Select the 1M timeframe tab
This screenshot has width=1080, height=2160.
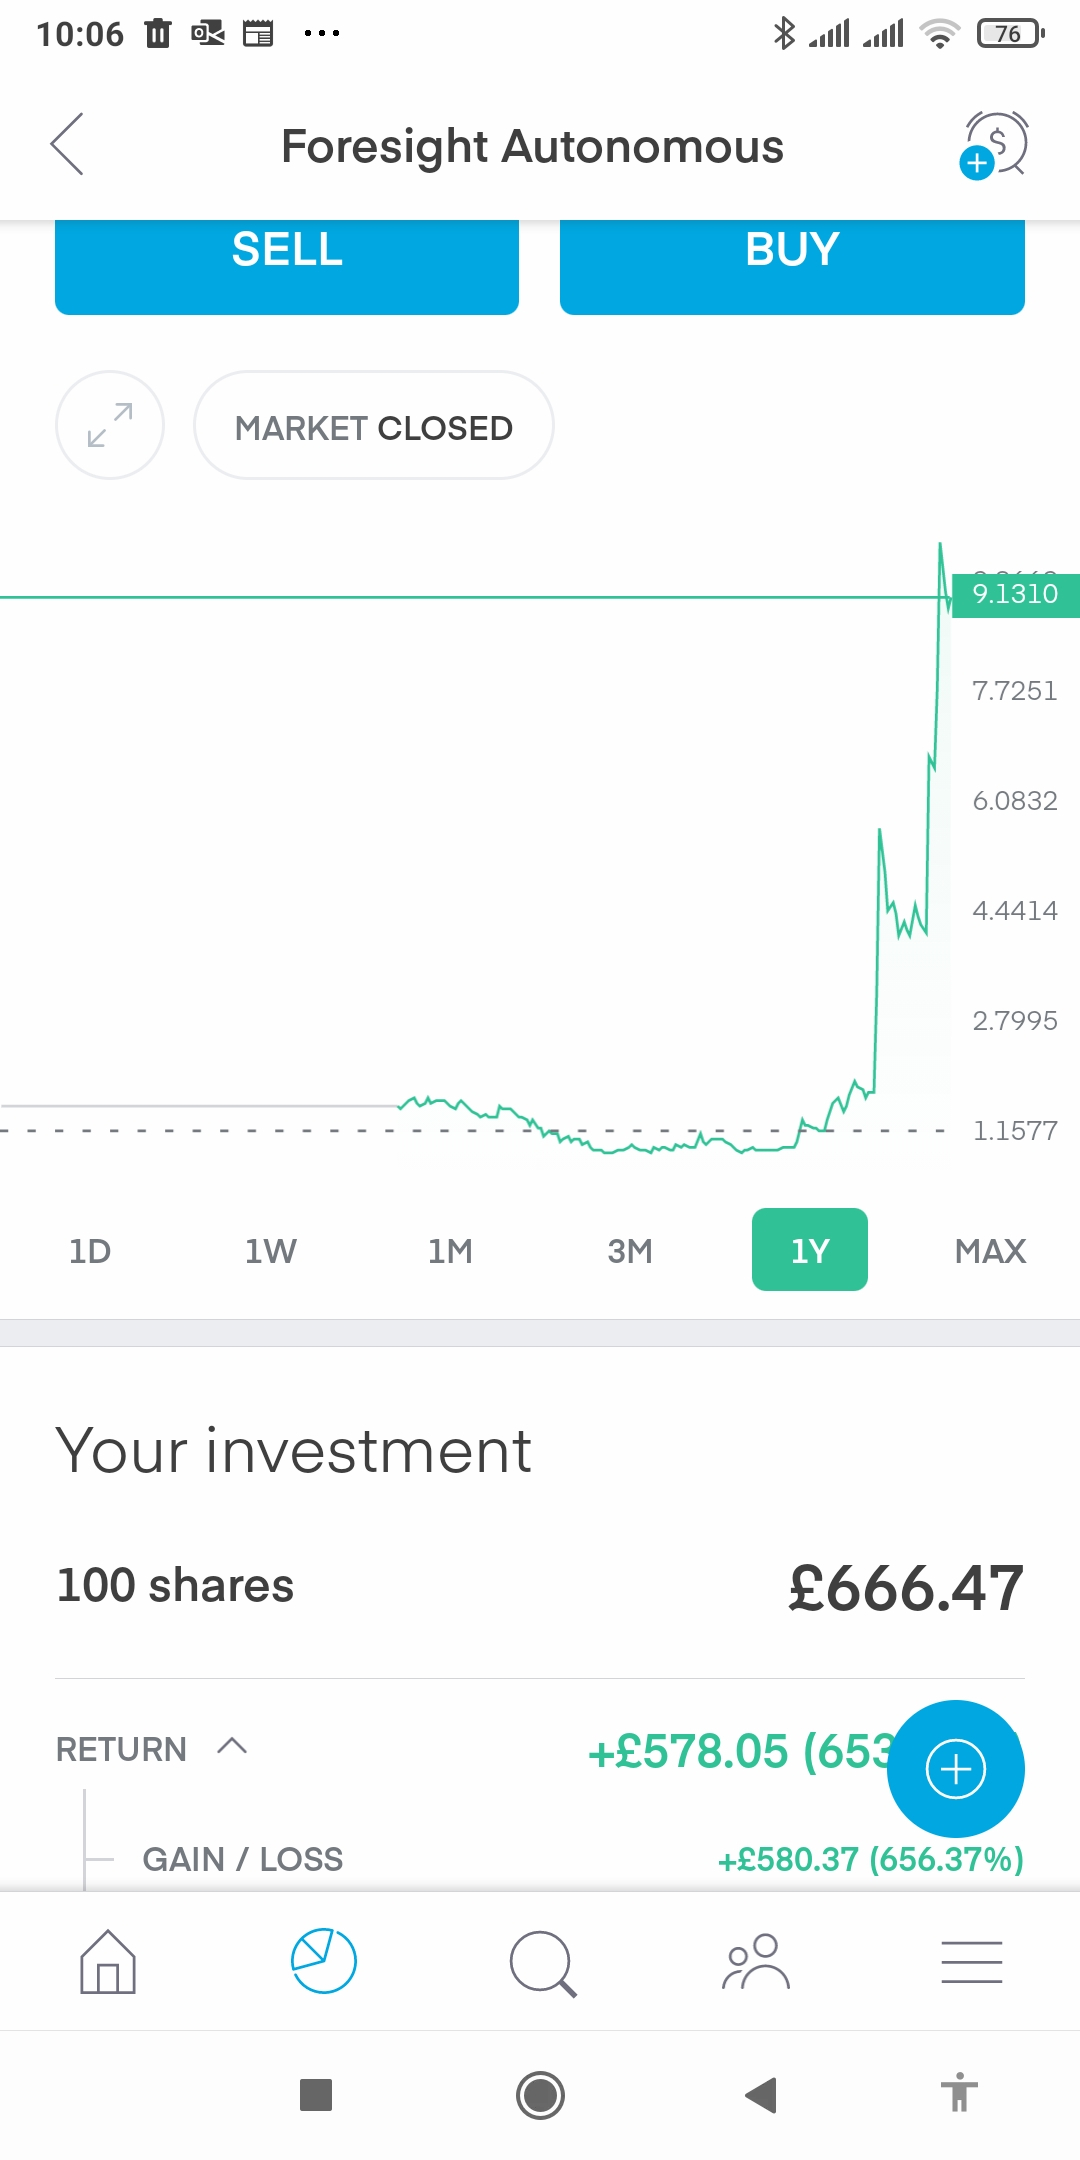click(450, 1250)
